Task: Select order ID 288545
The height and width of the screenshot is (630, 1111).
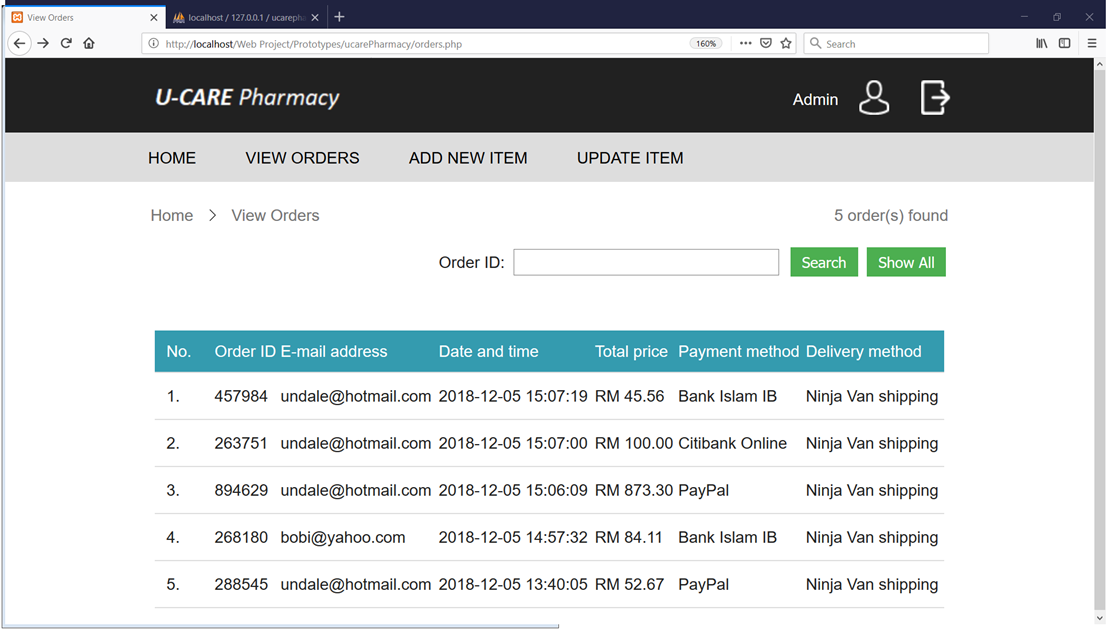Action: point(241,585)
